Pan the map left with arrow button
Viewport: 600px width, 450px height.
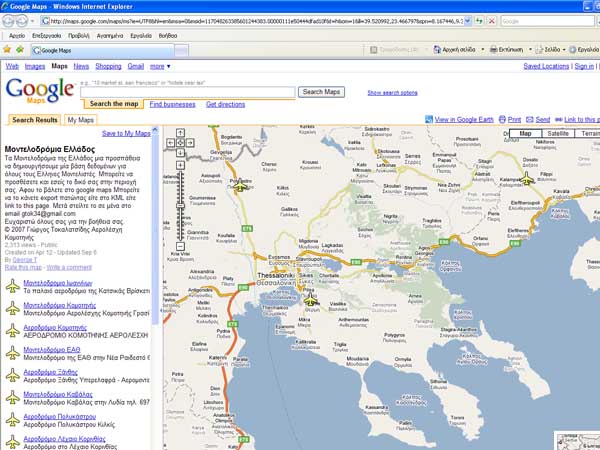172,143
